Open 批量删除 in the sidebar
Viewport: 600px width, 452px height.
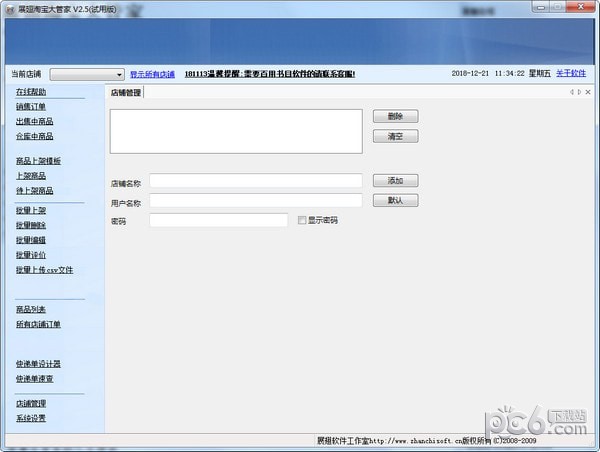tap(31, 225)
